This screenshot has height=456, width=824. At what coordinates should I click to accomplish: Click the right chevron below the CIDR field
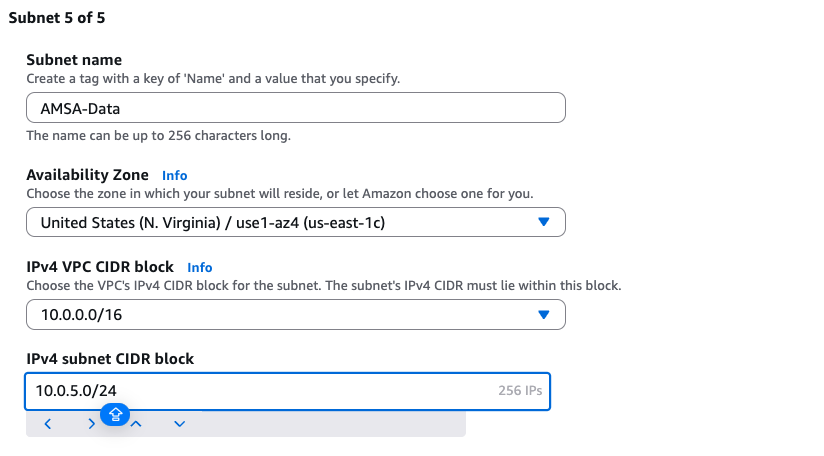[x=91, y=424]
